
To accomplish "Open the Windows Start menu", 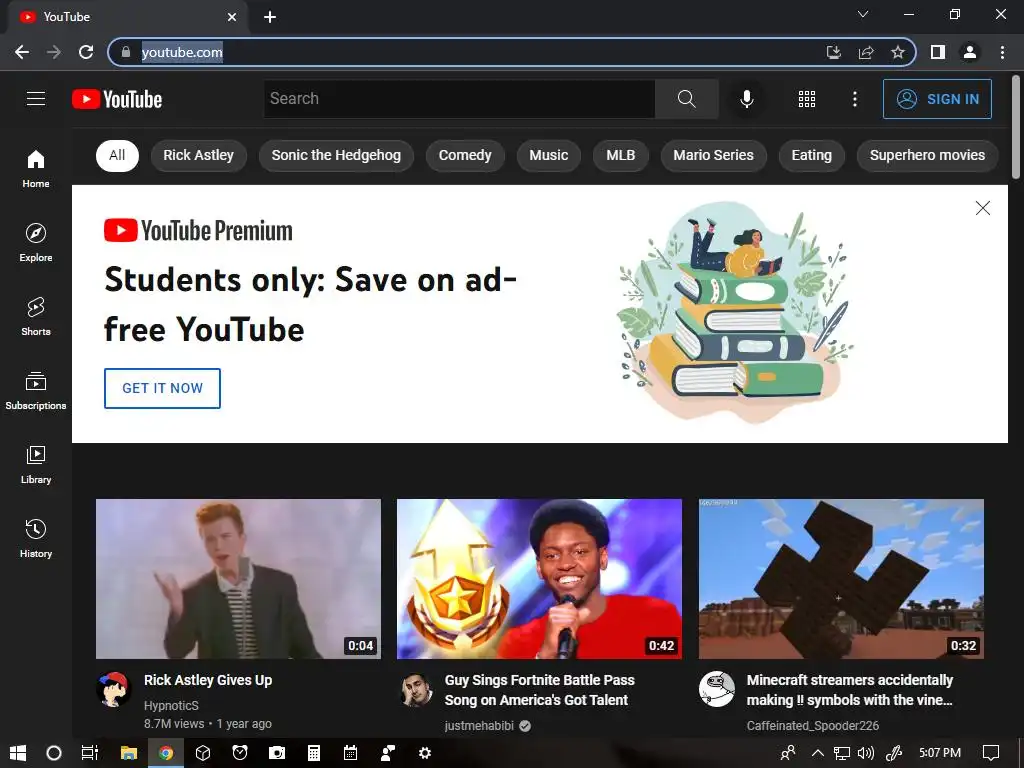I will click(18, 753).
